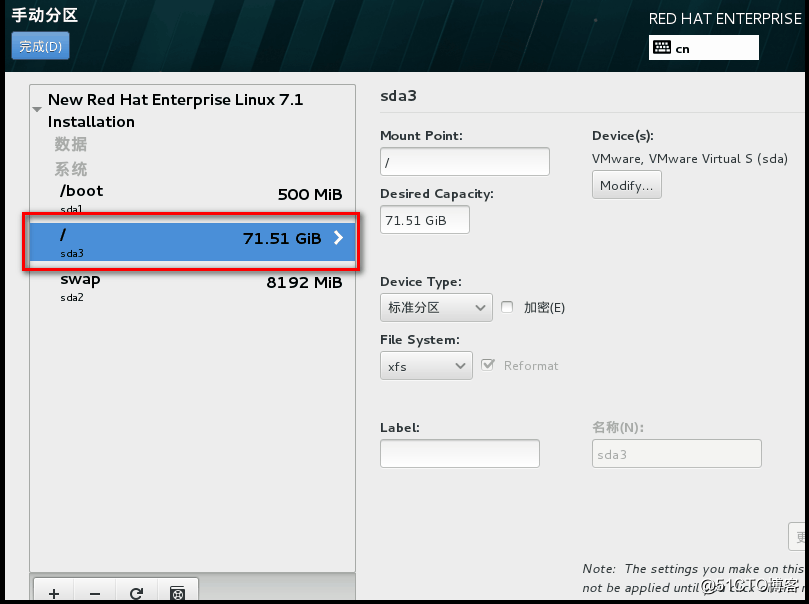This screenshot has width=809, height=604.
Task: Click the sda3 heading title
Action: coord(398,96)
